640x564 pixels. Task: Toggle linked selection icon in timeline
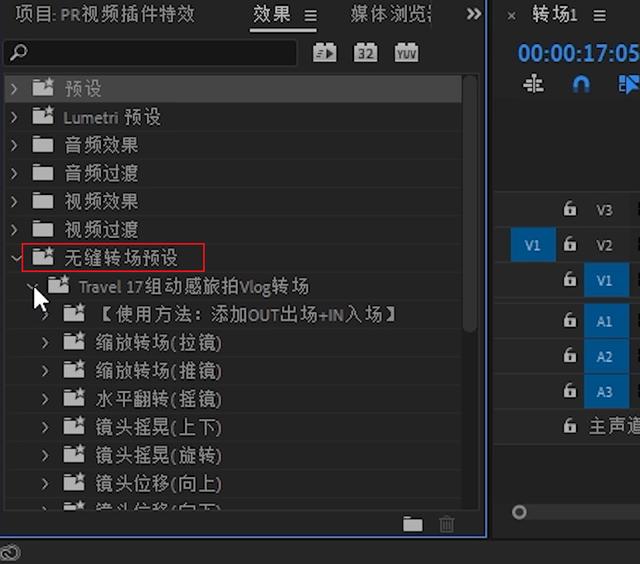click(629, 85)
